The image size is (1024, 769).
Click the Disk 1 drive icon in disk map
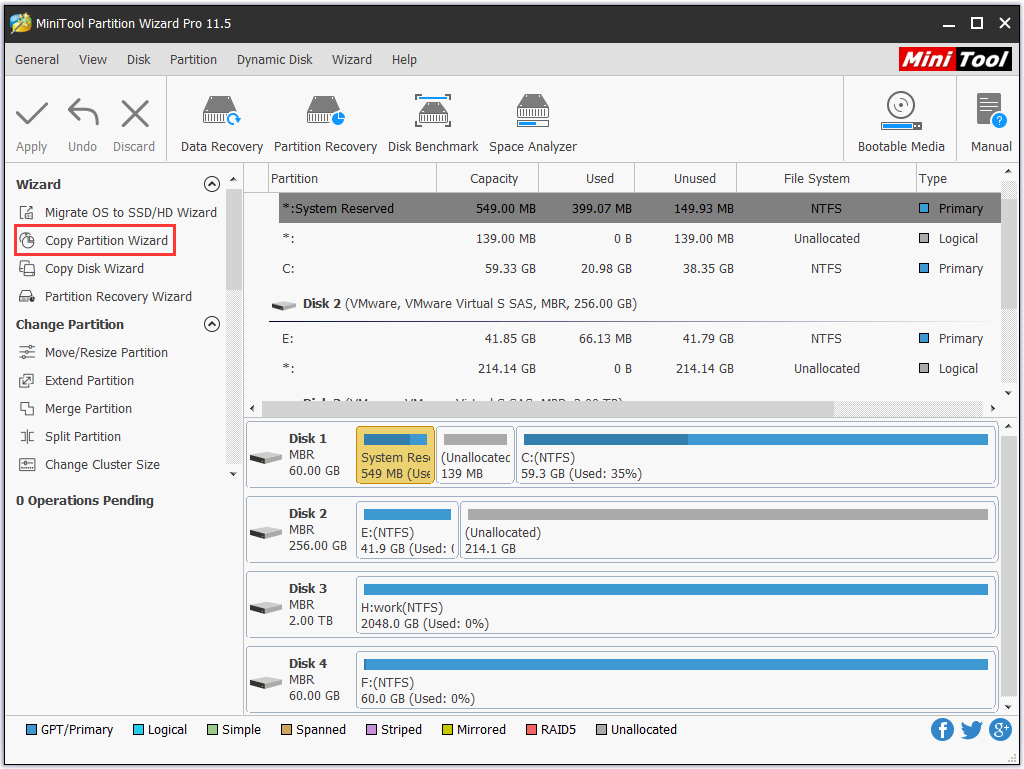click(266, 457)
